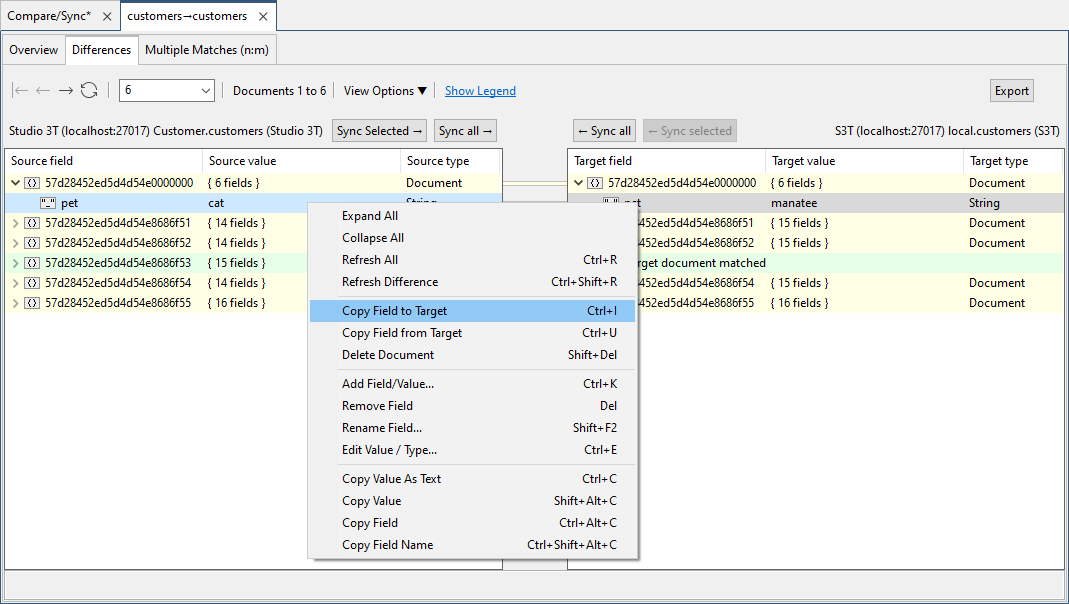Select Copy Value menu entry
Screen dimensions: 1069x604
pos(472,501)
